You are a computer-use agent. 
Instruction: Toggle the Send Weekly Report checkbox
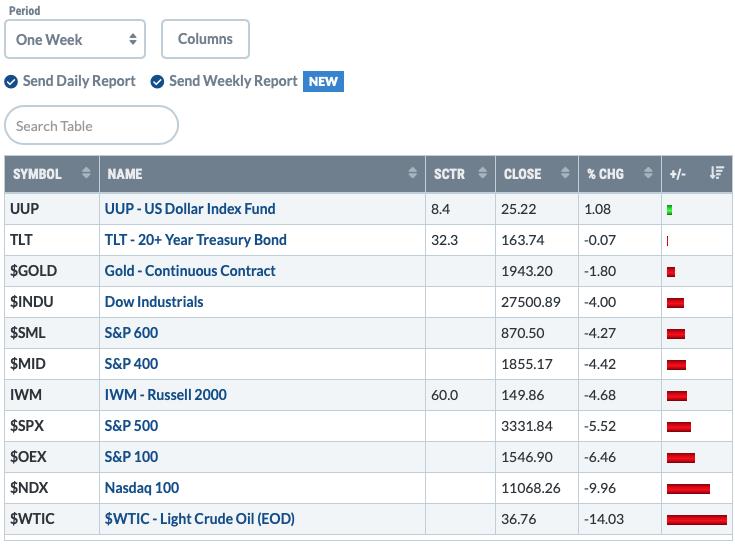click(157, 82)
